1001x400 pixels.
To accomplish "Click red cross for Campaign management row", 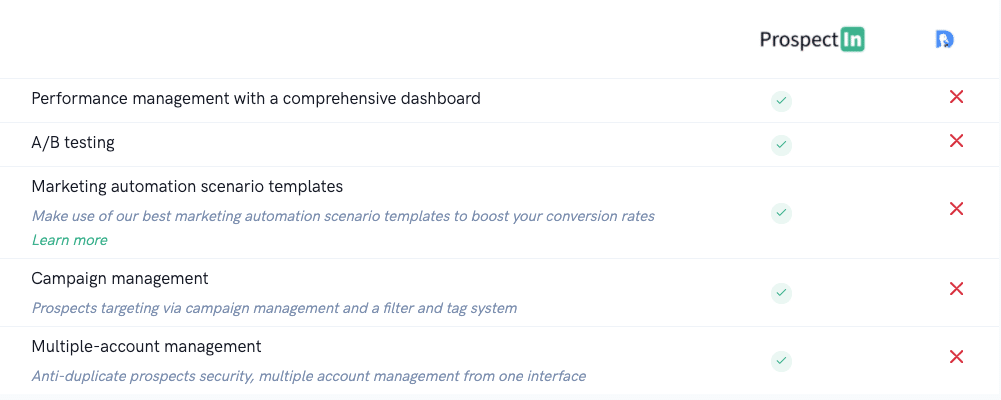I will 956,289.
